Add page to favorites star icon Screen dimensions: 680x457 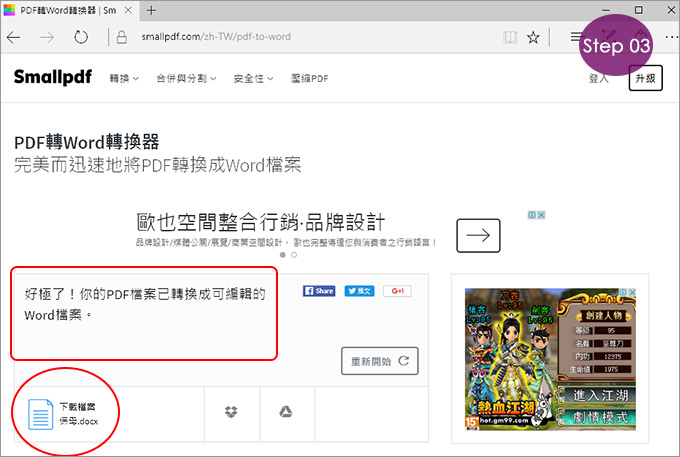tap(533, 37)
